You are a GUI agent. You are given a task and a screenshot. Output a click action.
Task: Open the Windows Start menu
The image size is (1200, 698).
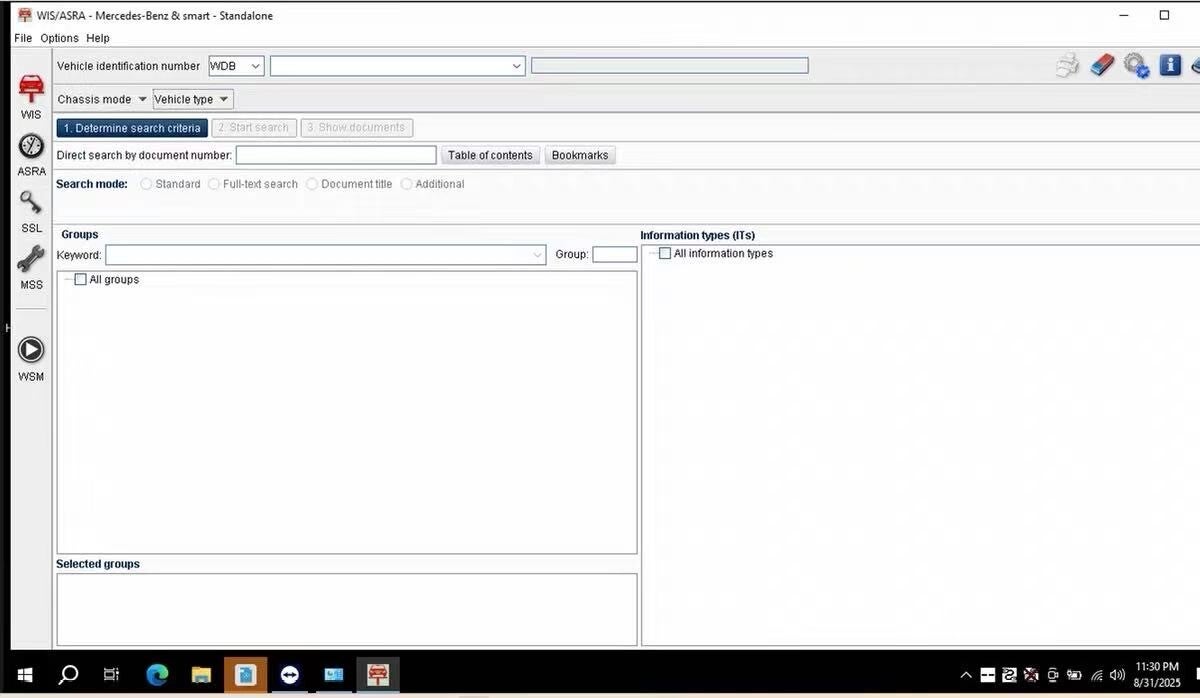click(24, 675)
